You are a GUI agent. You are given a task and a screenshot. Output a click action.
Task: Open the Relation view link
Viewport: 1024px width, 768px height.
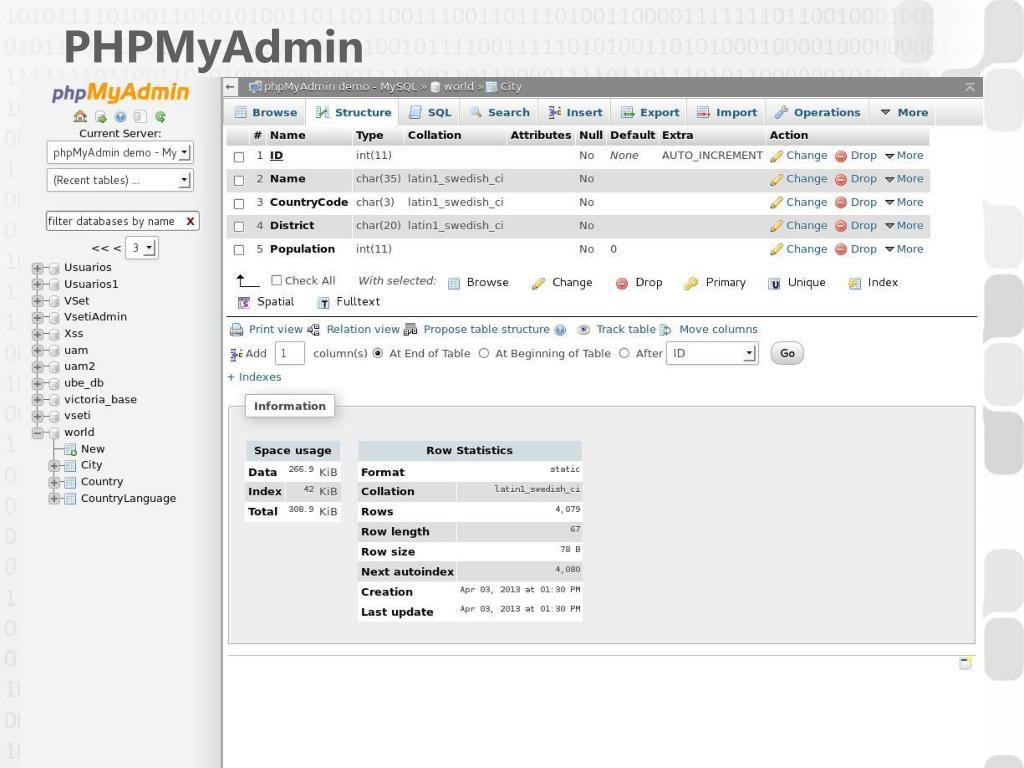pos(363,329)
